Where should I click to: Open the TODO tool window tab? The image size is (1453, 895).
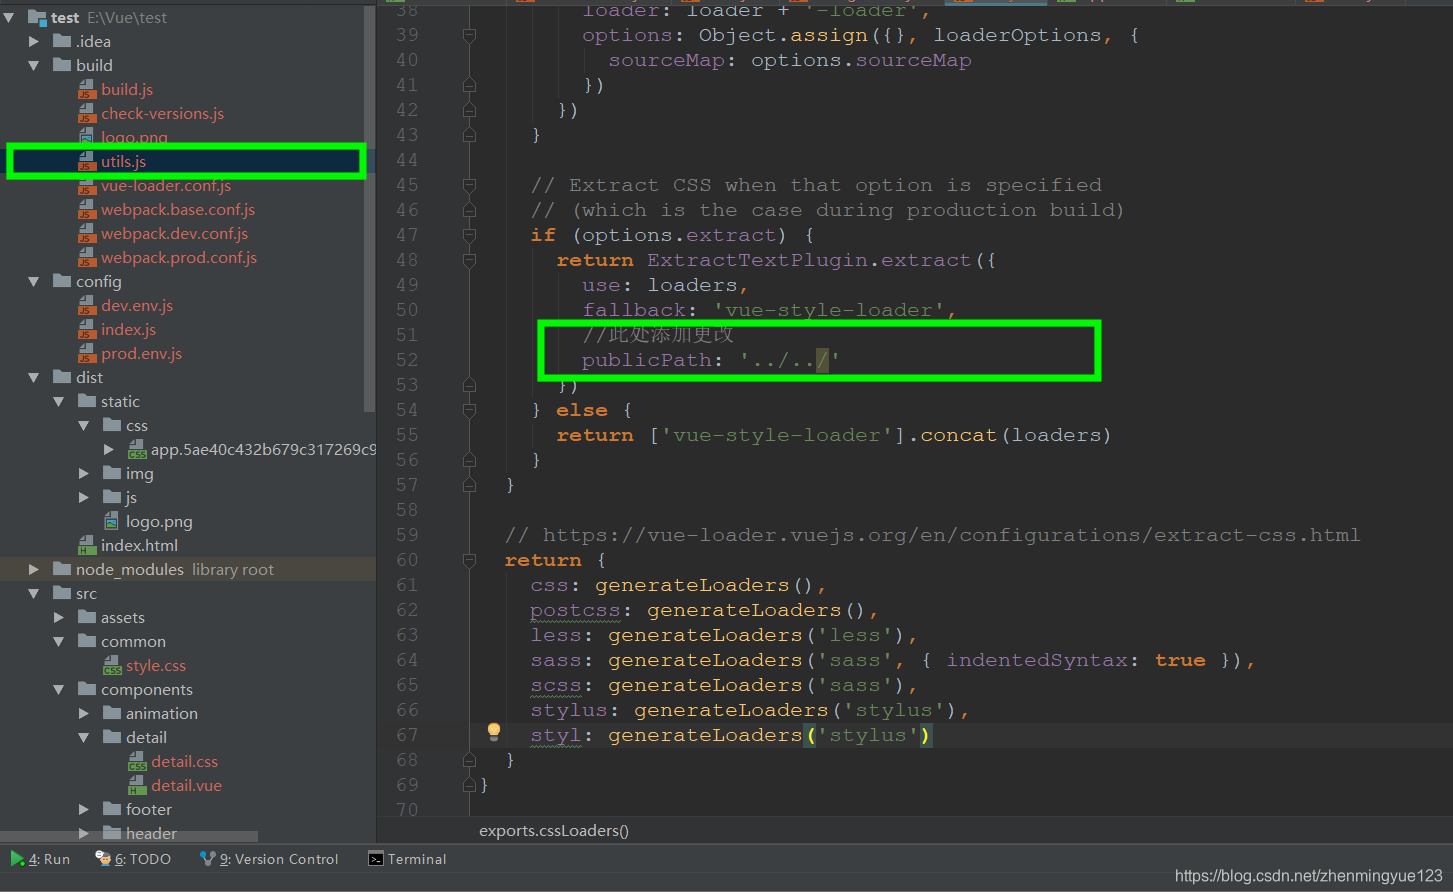tap(133, 859)
